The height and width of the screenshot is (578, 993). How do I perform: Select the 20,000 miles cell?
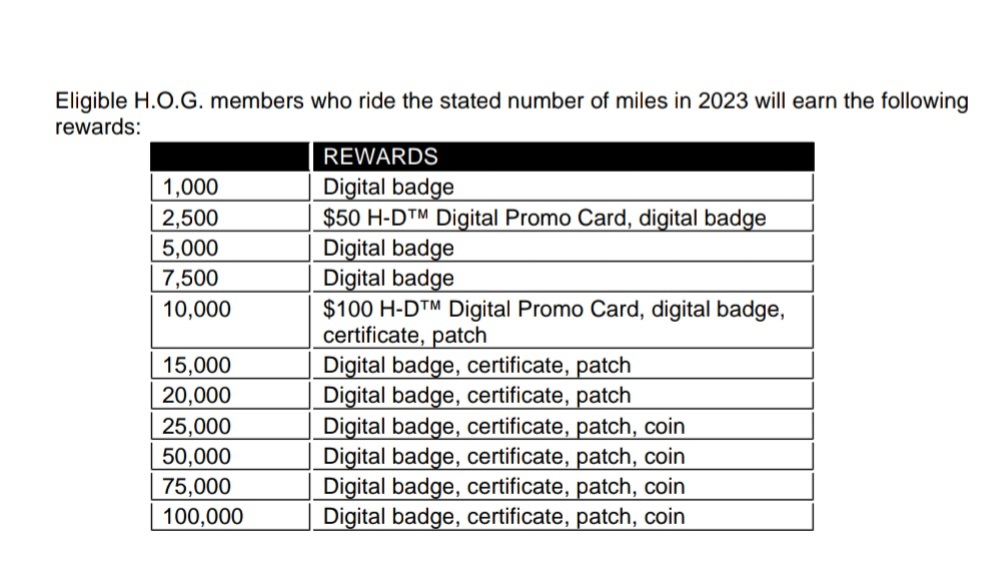tap(231, 395)
